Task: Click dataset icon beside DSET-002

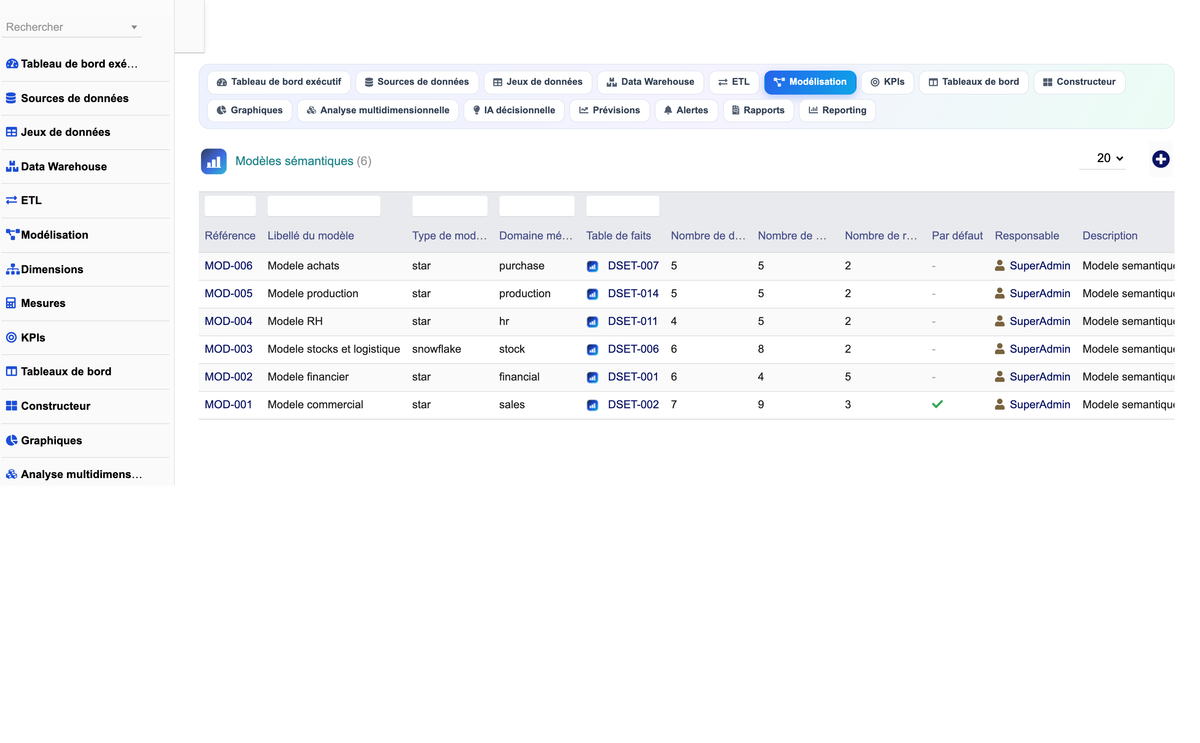Action: pos(592,405)
